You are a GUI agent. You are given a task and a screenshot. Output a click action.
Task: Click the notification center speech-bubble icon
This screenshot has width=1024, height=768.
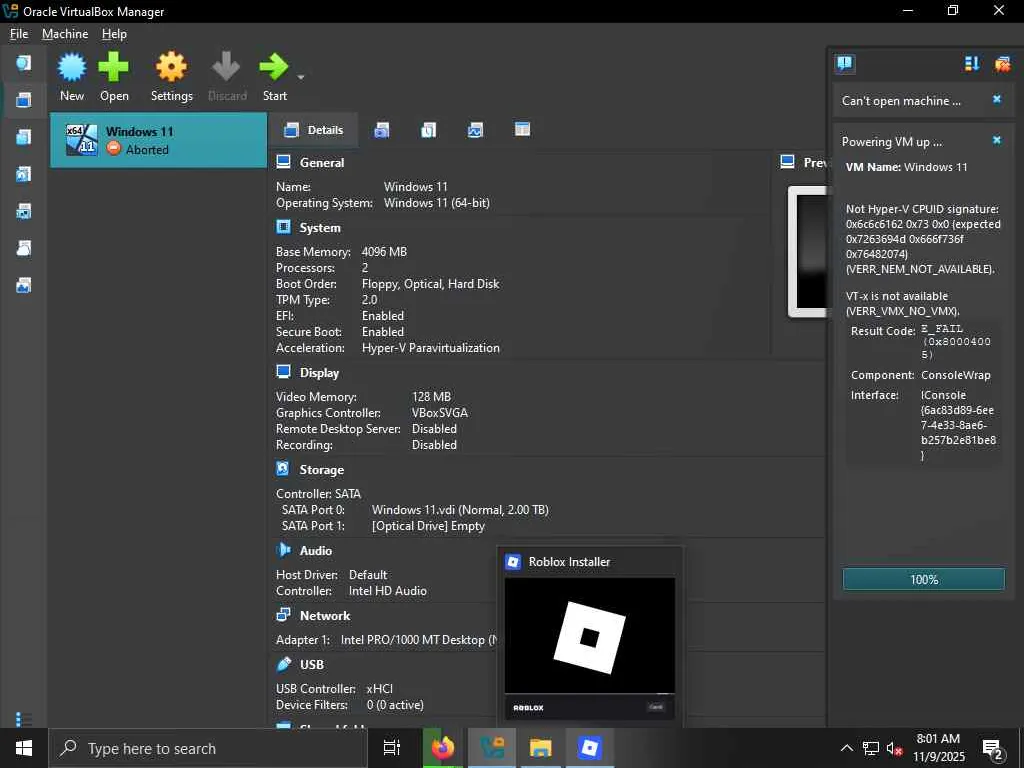844,63
